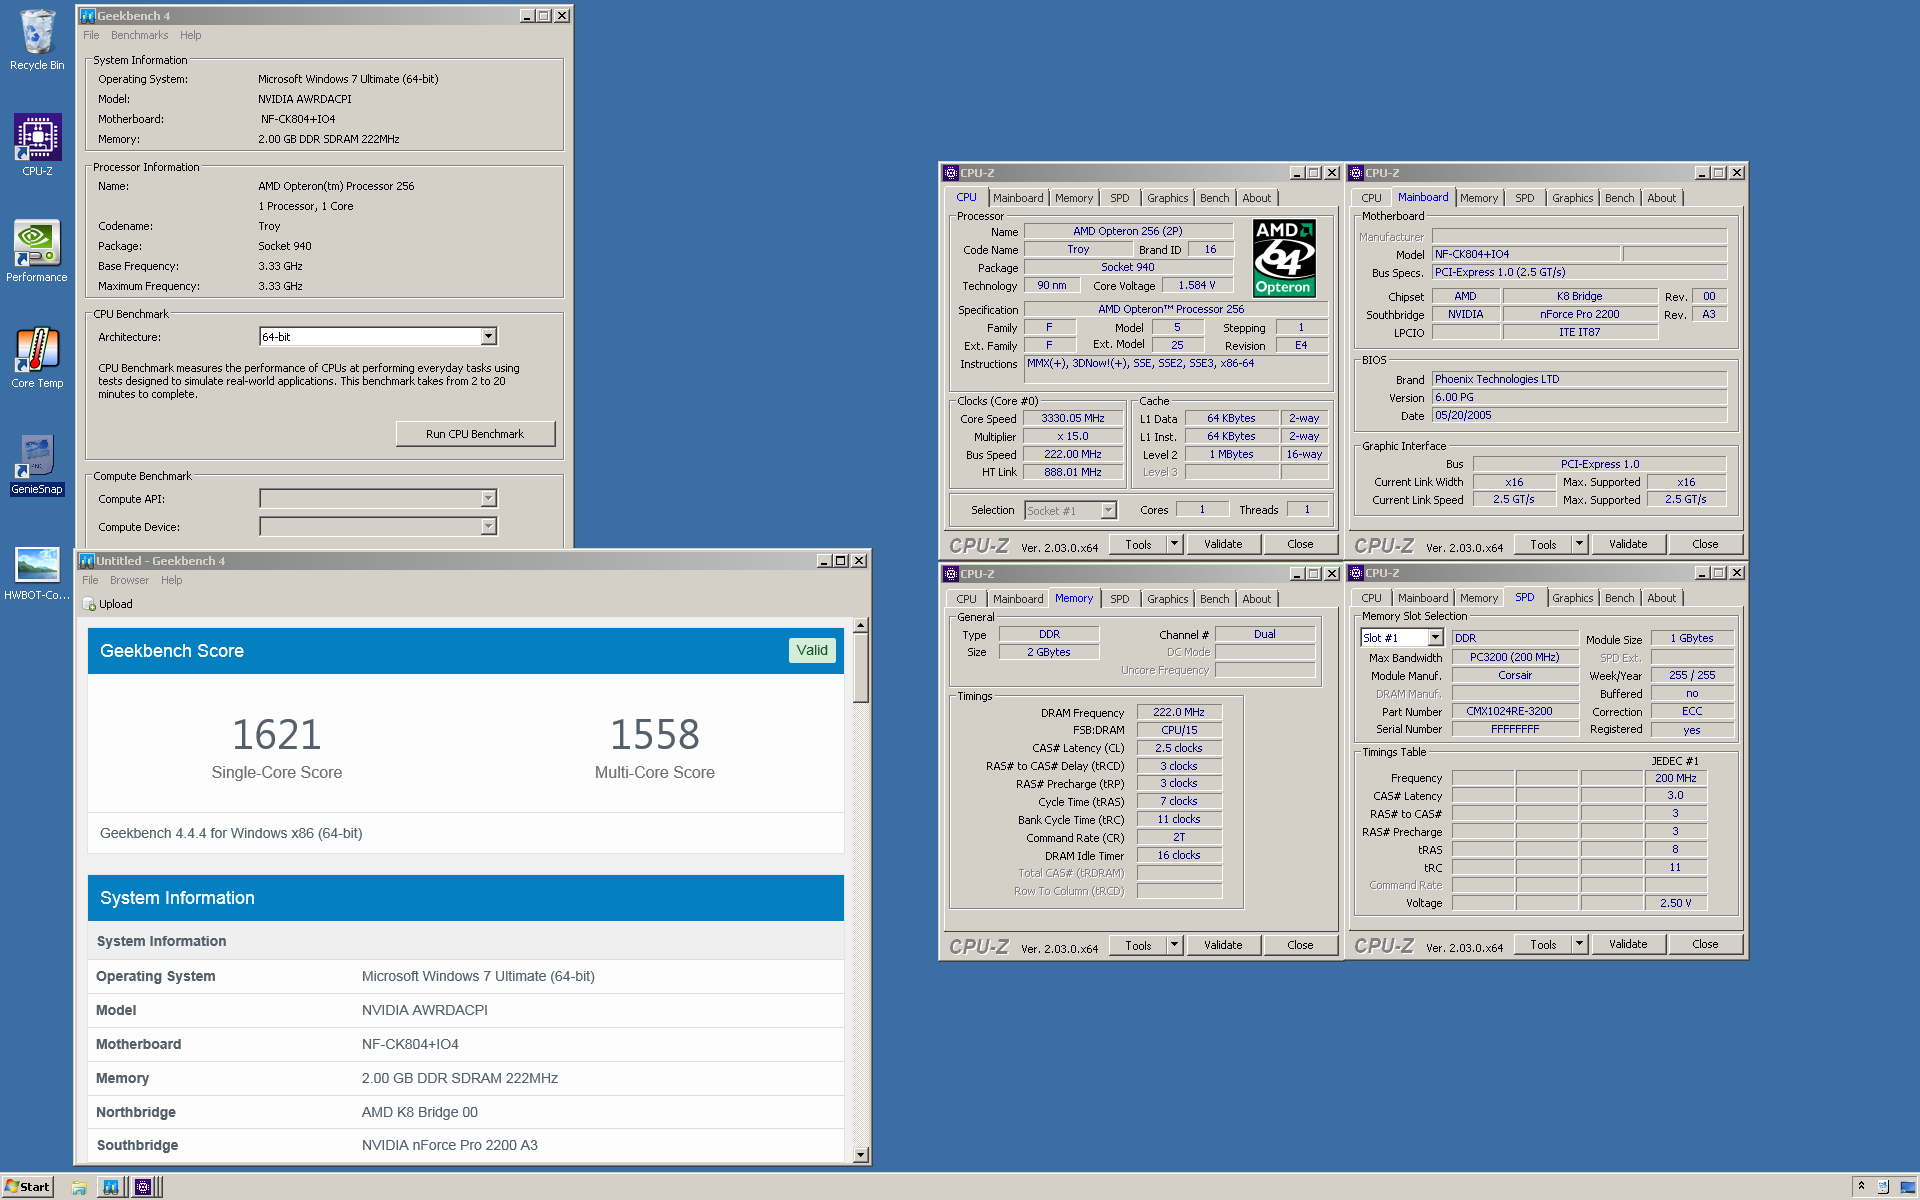1920x1200 pixels.
Task: Click the Single-Core Score 1621 value
Action: pyautogui.click(x=277, y=735)
